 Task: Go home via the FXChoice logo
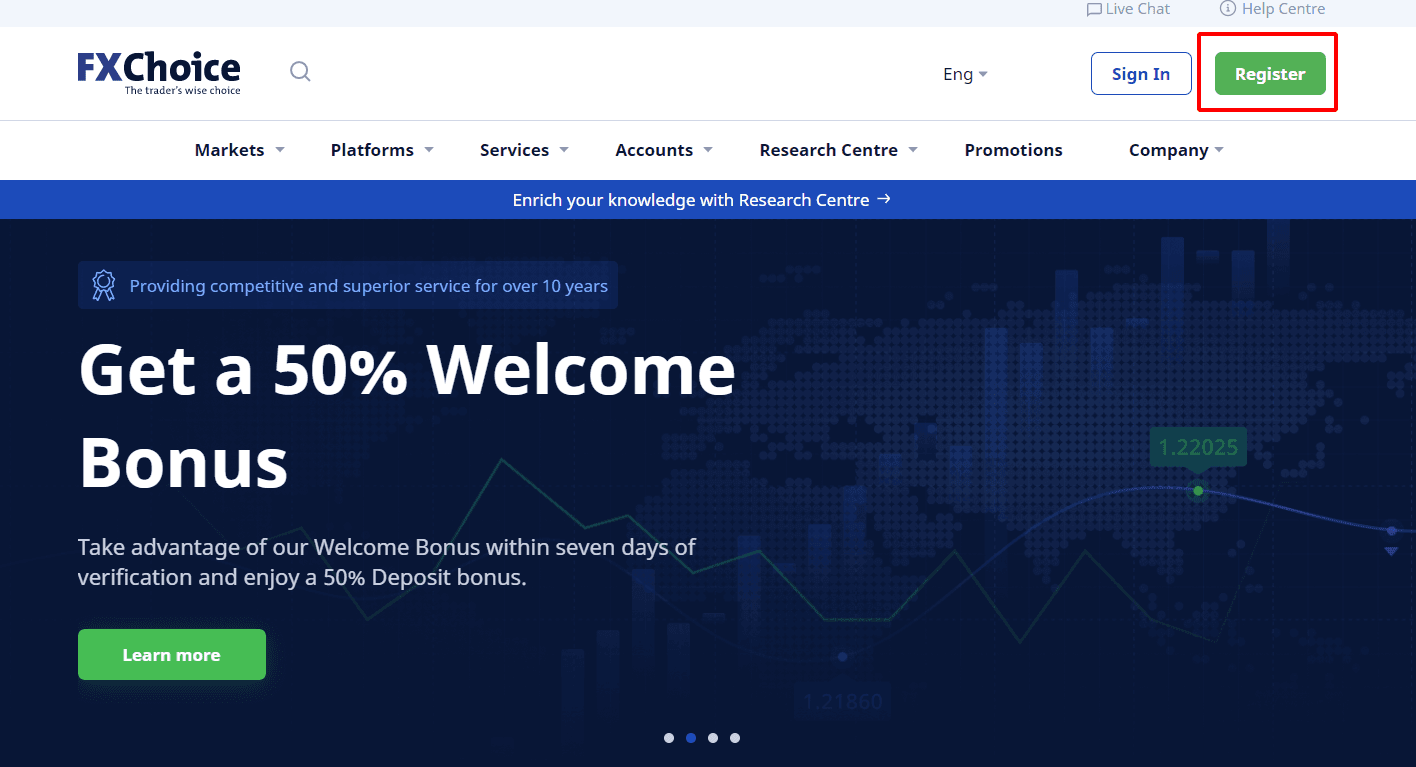point(159,73)
